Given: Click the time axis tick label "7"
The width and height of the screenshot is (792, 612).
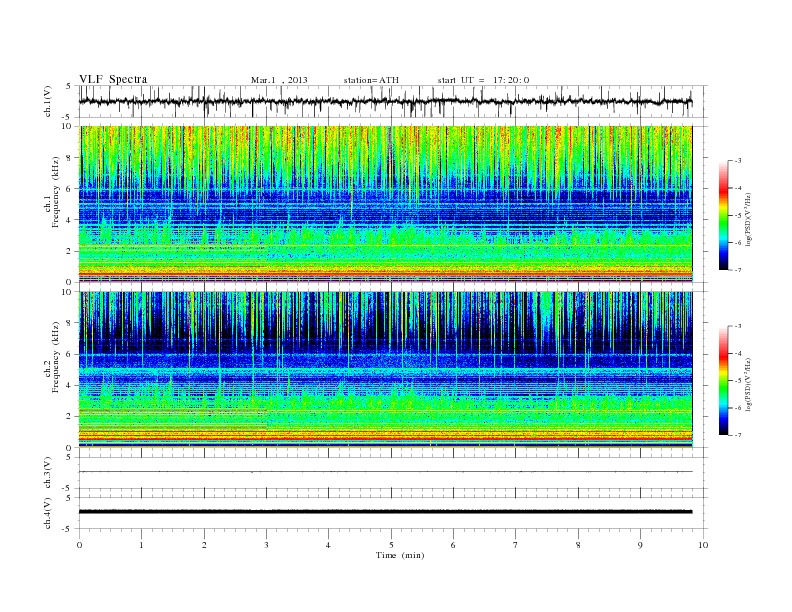Looking at the screenshot, I should (x=516, y=545).
